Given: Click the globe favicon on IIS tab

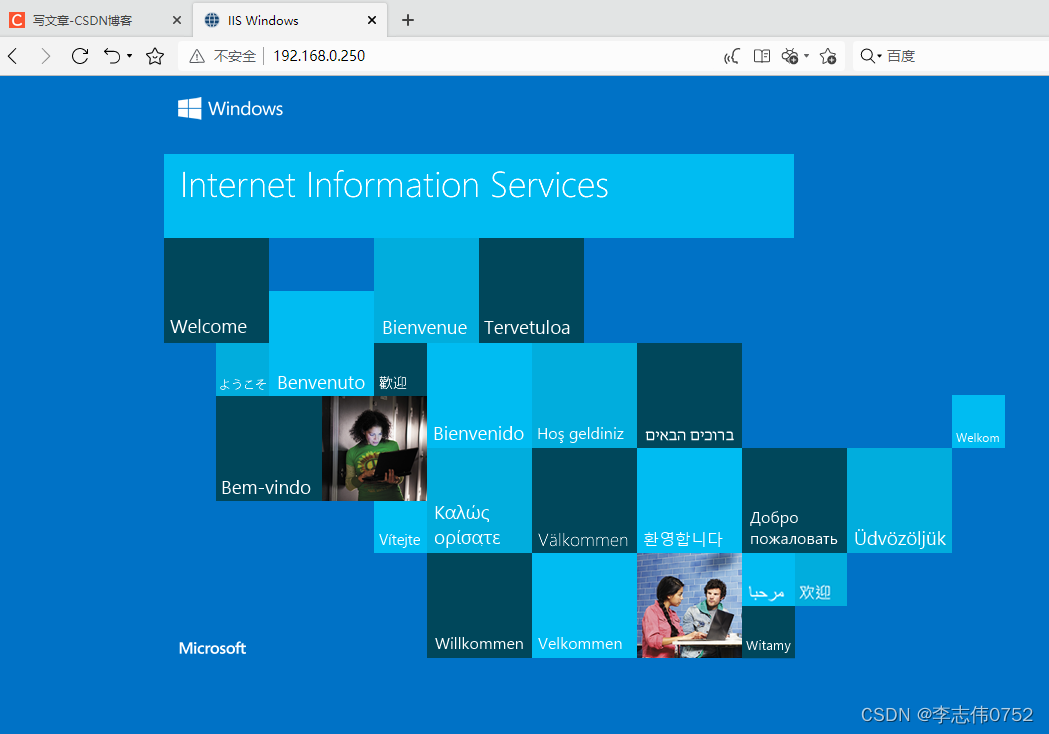Looking at the screenshot, I should tap(211, 21).
